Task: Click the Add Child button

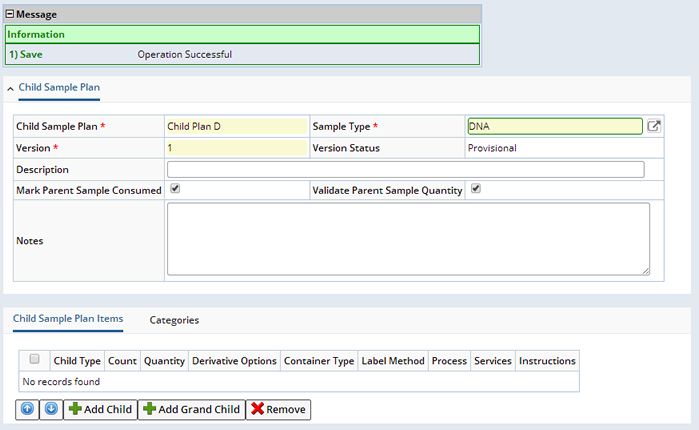Action: pos(101,409)
